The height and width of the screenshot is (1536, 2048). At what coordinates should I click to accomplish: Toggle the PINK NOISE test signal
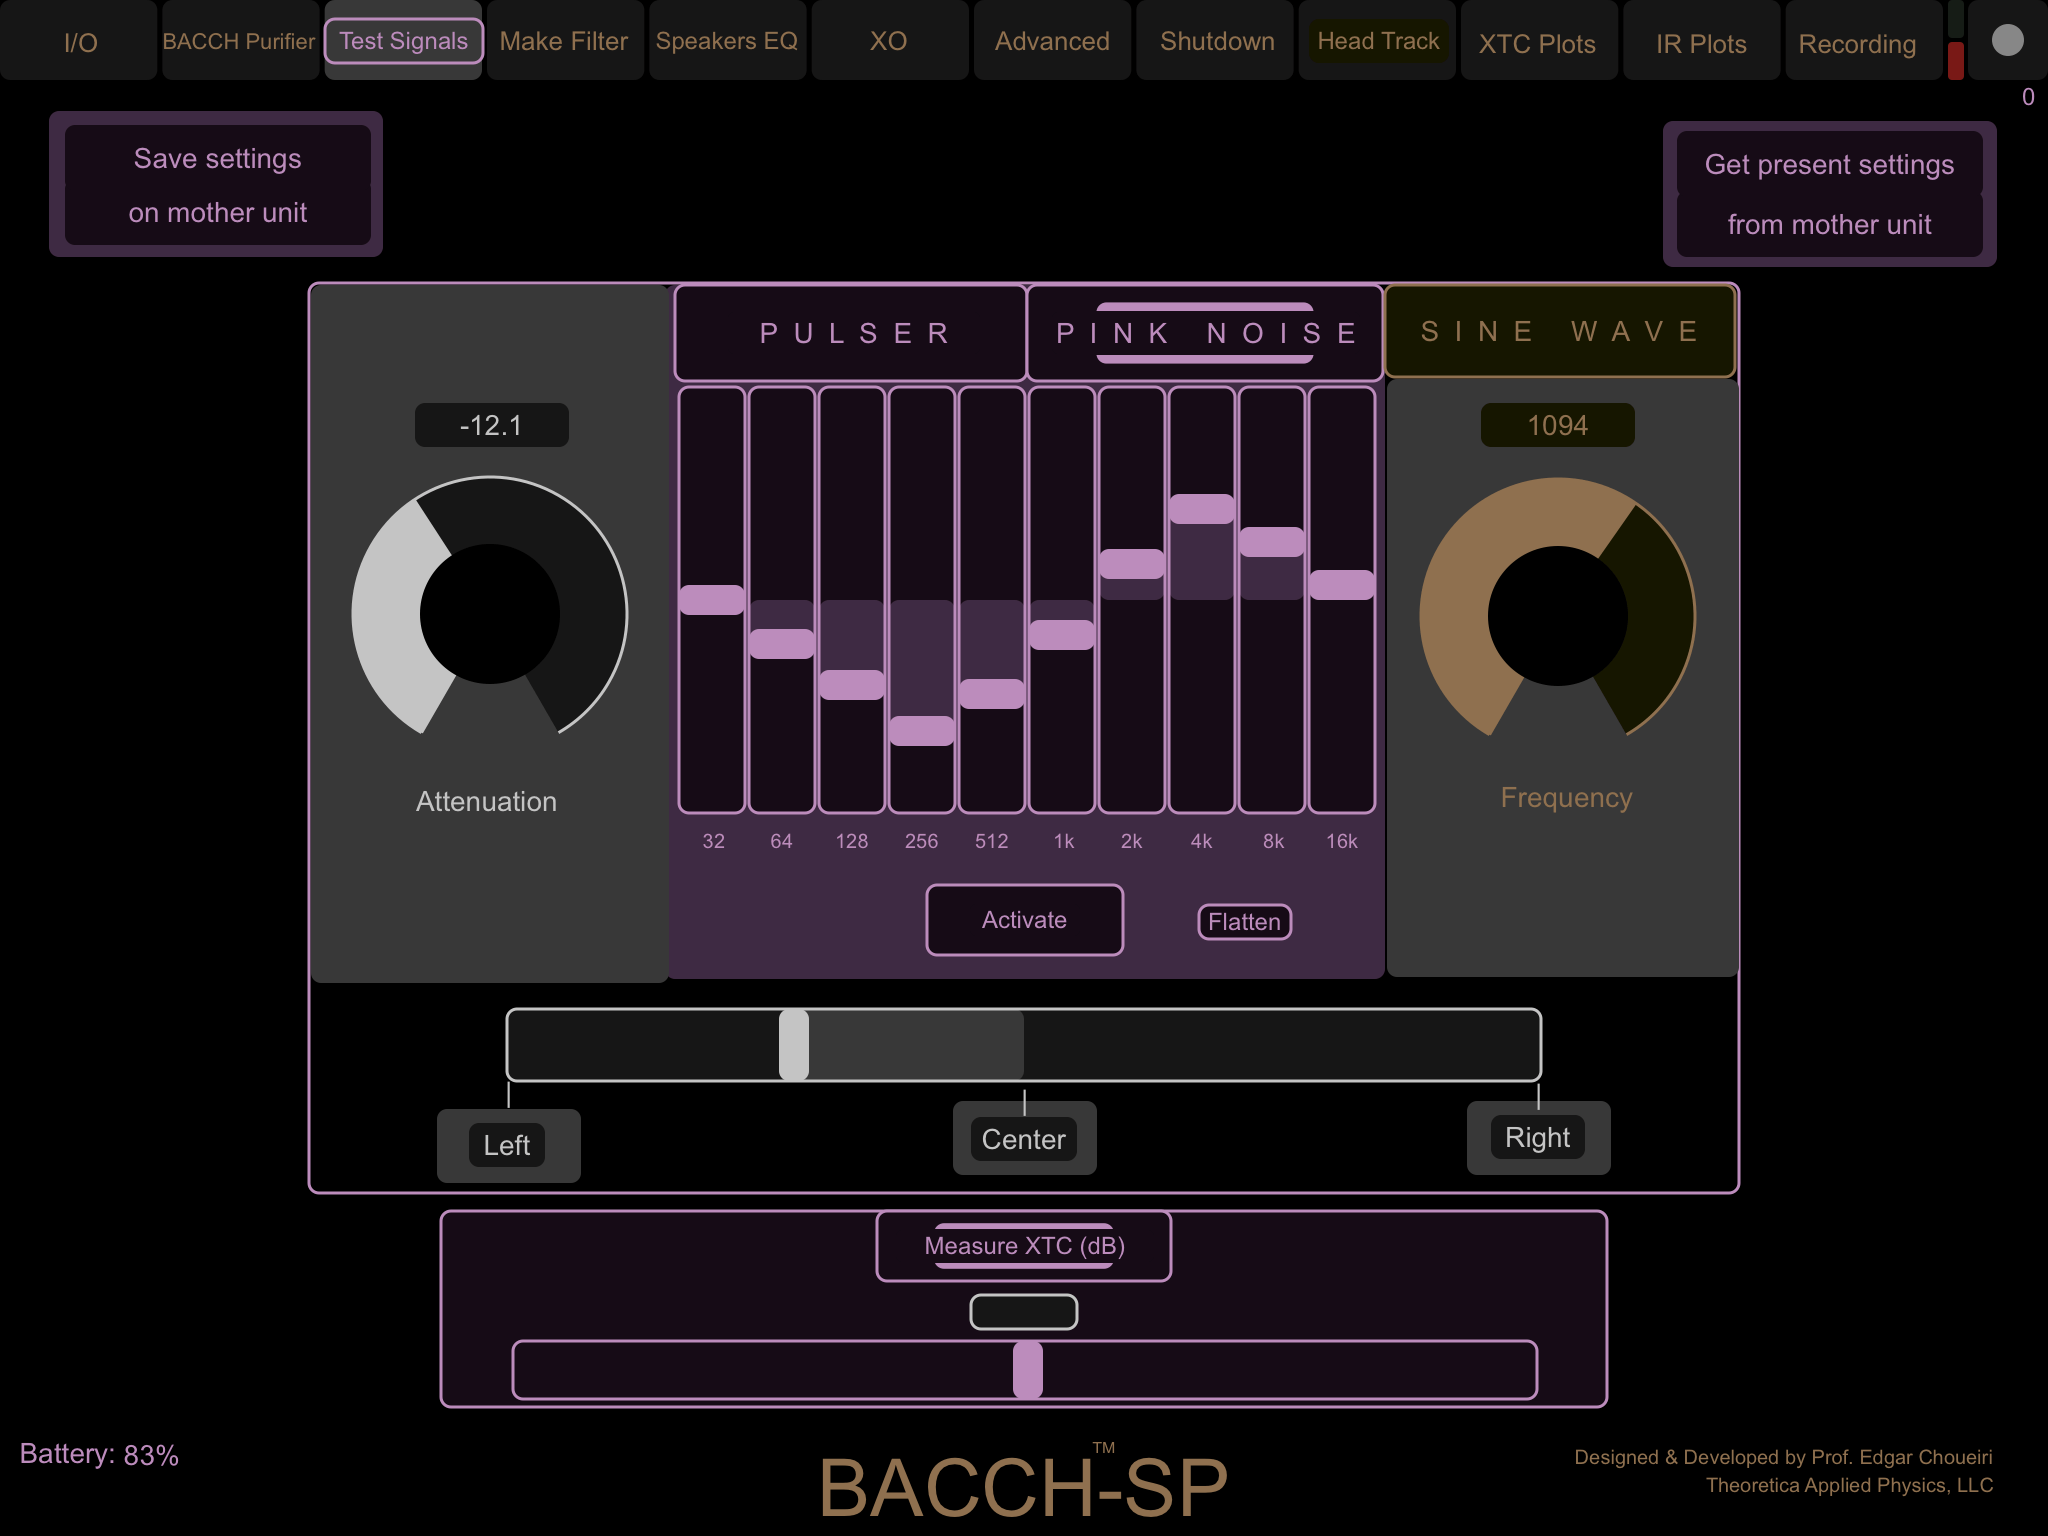pyautogui.click(x=1205, y=333)
